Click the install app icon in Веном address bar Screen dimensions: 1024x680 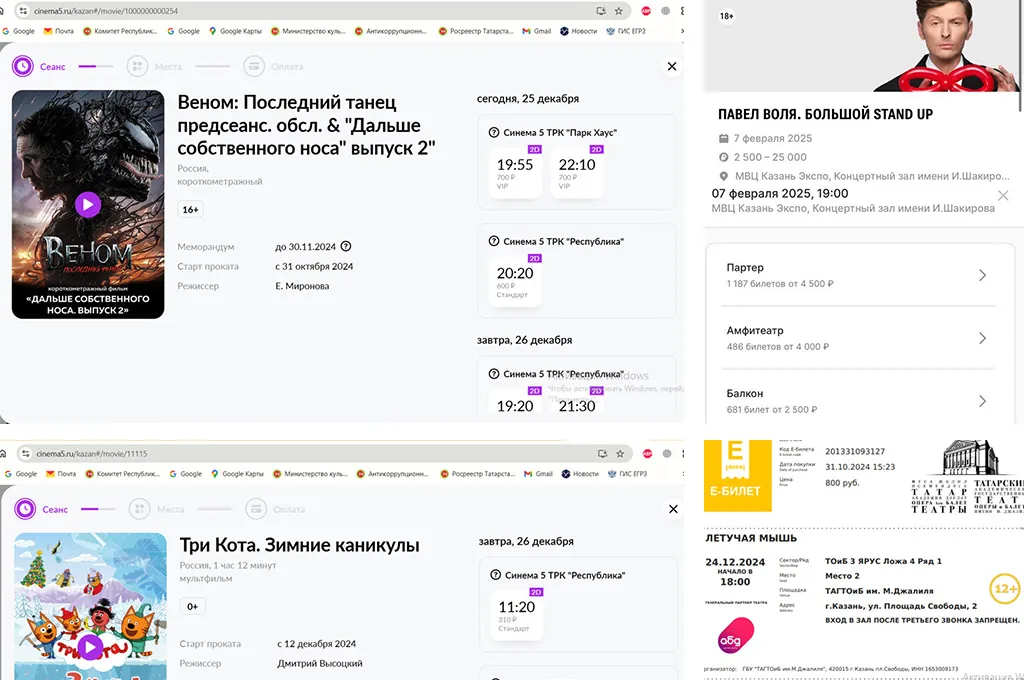[601, 11]
